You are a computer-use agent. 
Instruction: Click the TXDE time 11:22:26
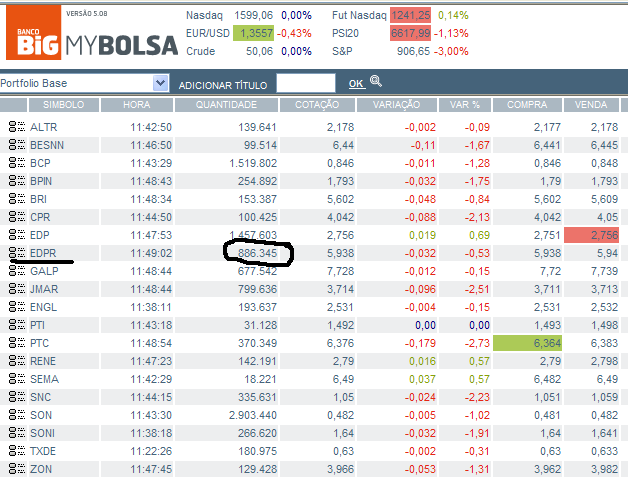(151, 451)
